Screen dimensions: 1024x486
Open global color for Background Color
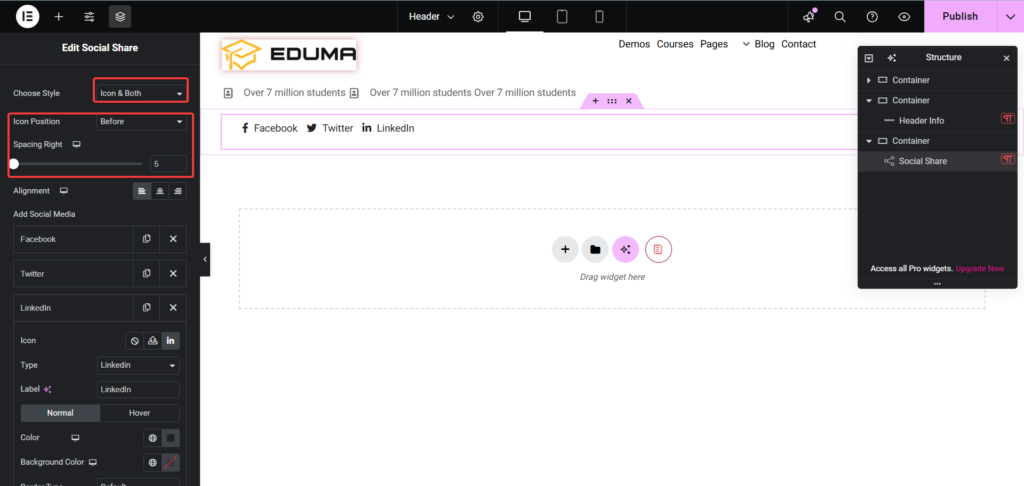[153, 462]
